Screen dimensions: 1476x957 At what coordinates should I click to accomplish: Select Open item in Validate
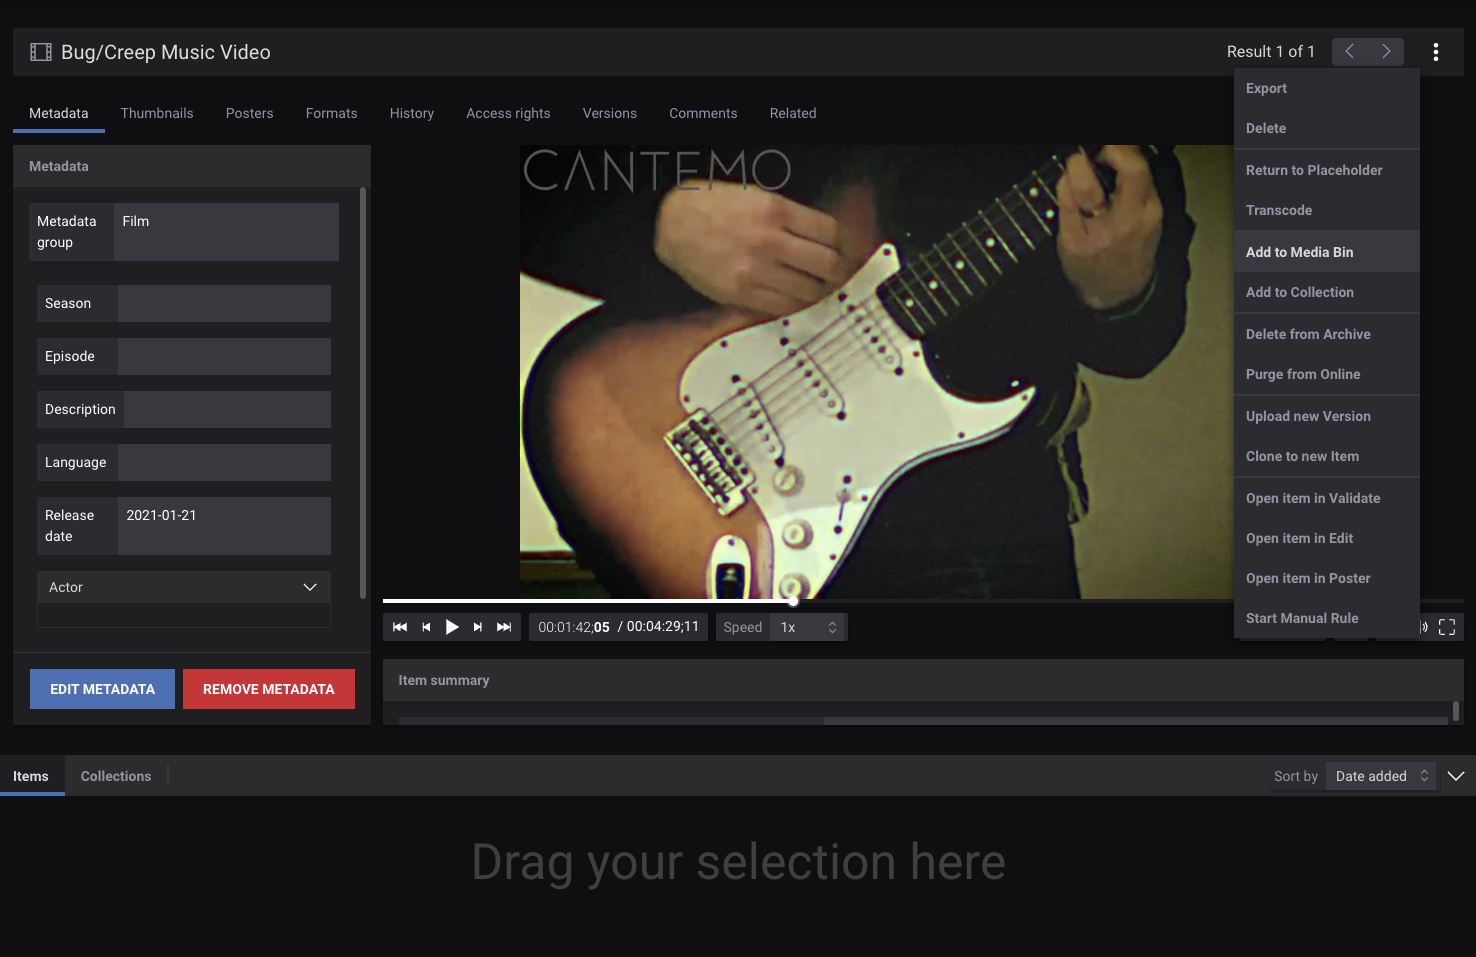(1327, 498)
